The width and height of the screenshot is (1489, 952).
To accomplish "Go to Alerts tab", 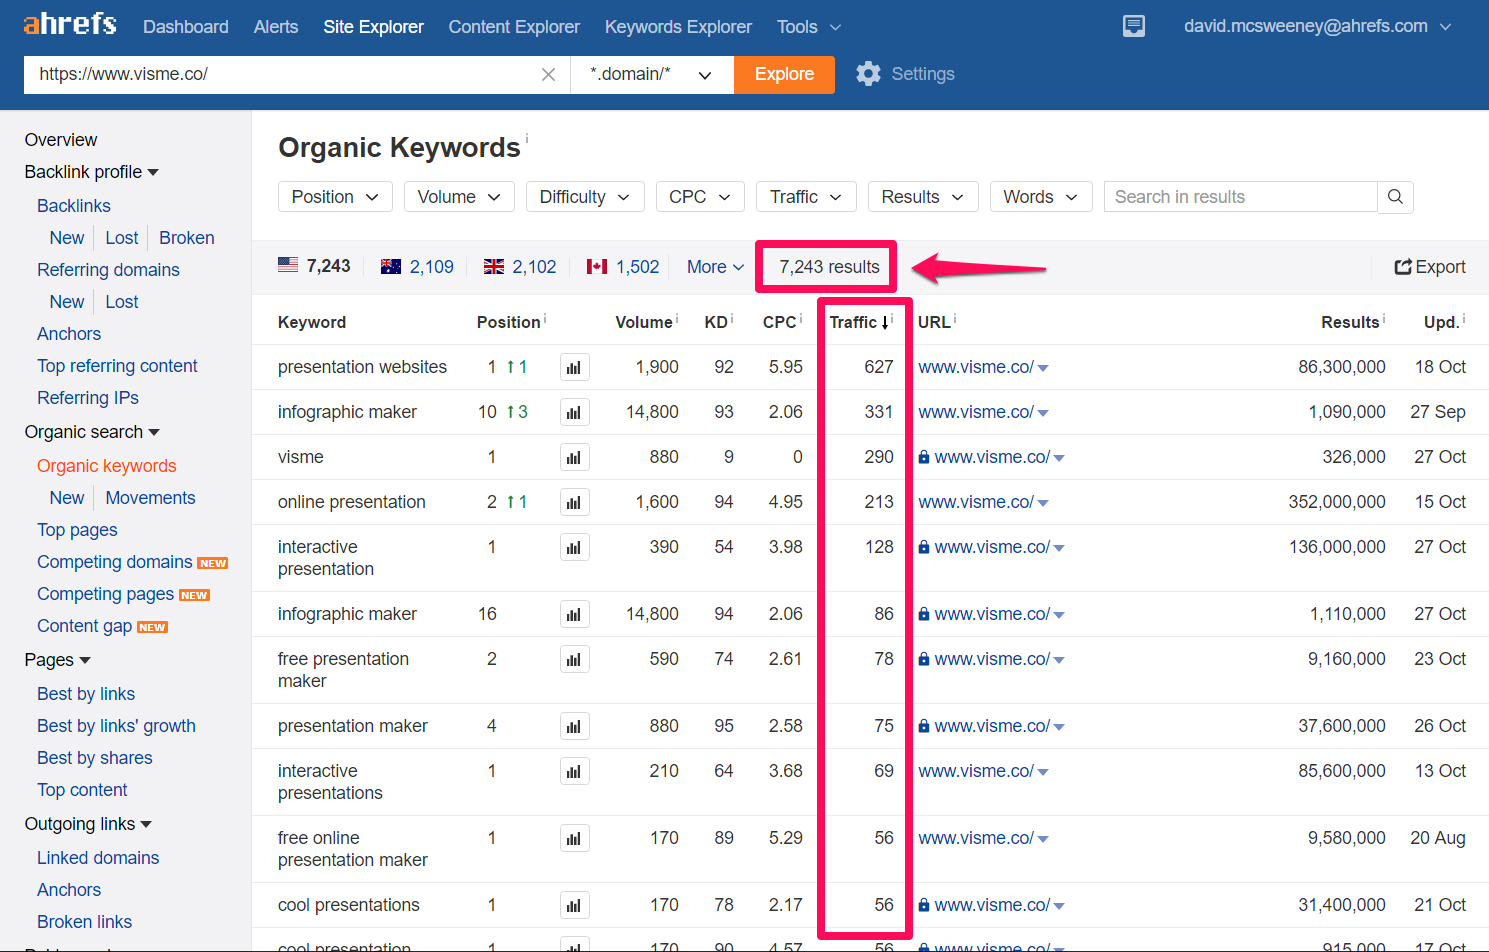I will coord(276,27).
